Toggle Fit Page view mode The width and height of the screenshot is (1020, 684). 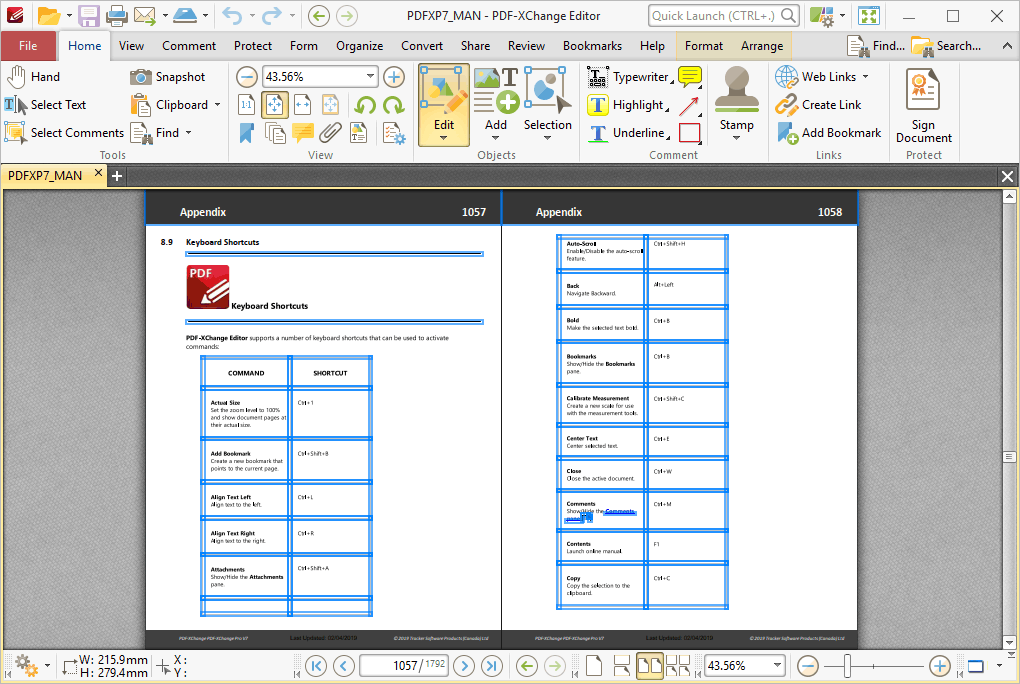275,105
